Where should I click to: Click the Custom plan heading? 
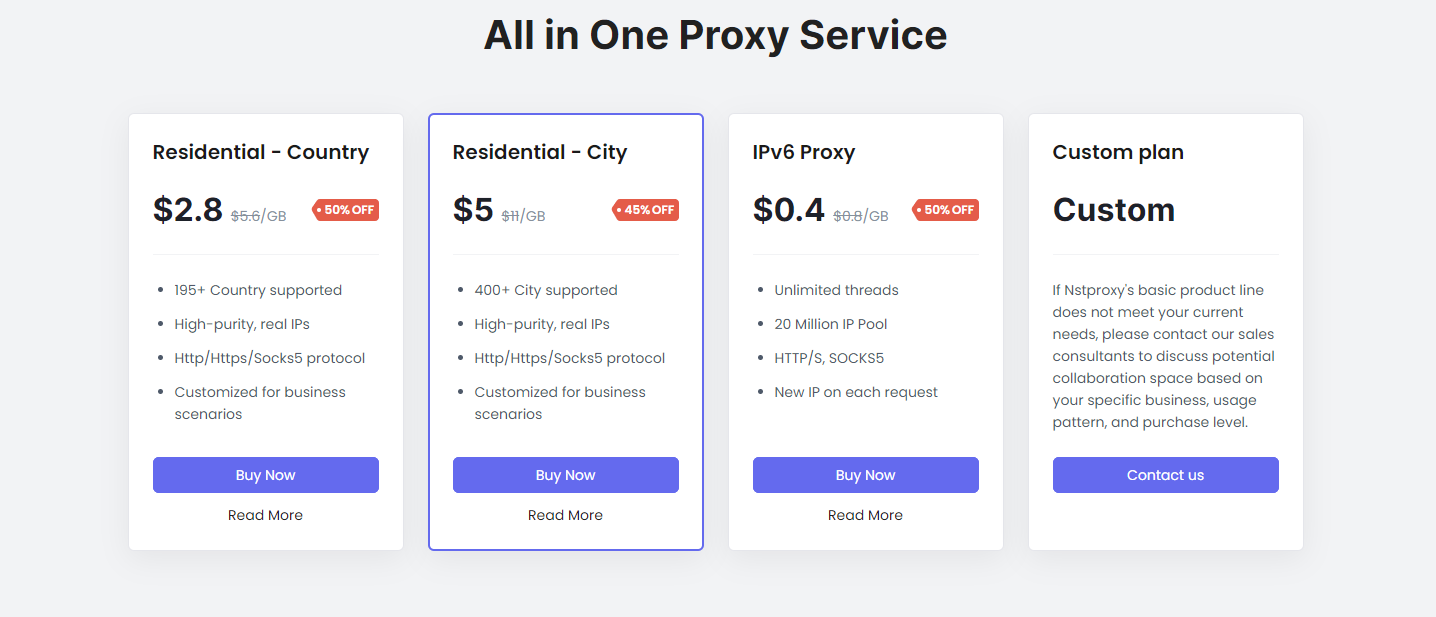click(x=1117, y=152)
